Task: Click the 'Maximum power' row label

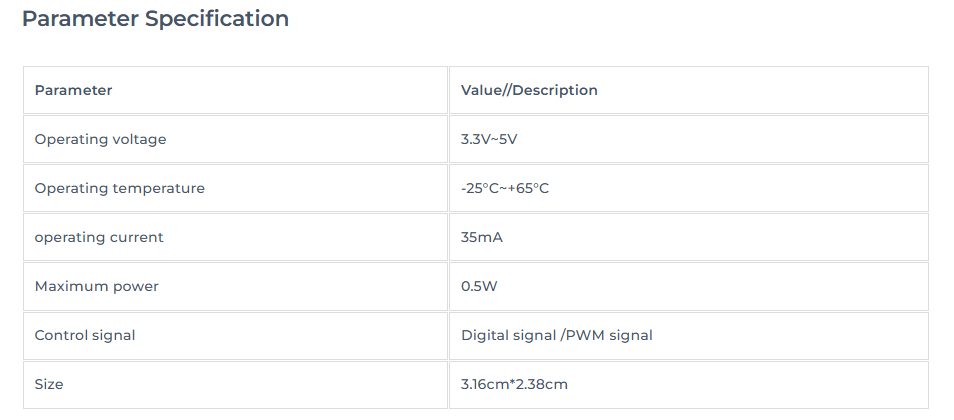Action: click(x=96, y=286)
